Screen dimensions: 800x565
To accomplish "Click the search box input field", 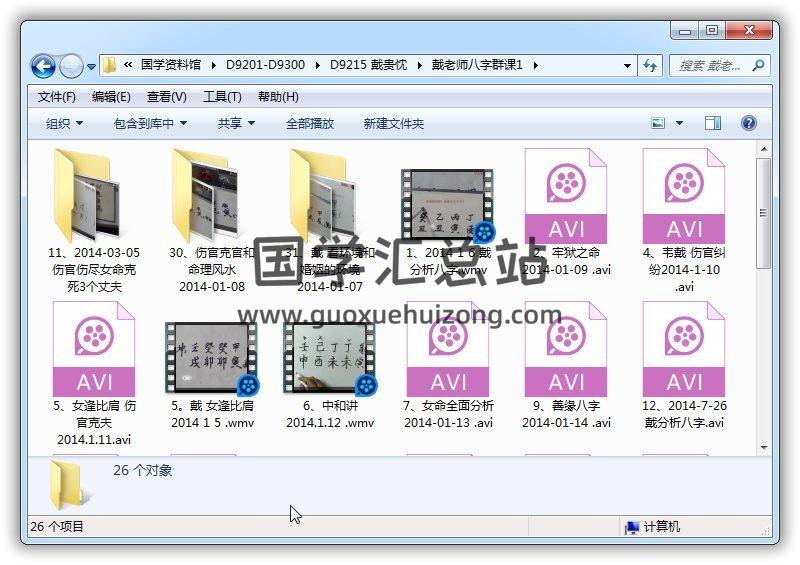I will point(710,65).
